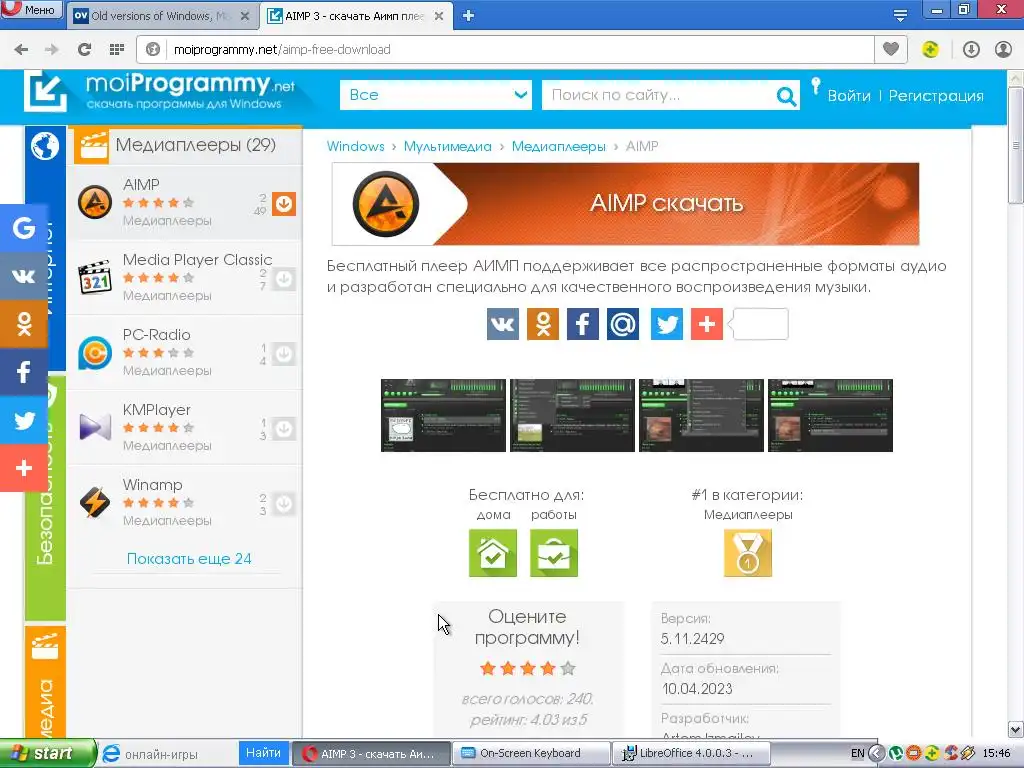Close the AIMP 3 browser tab
Screen dimensions: 1024x768
tap(439, 16)
